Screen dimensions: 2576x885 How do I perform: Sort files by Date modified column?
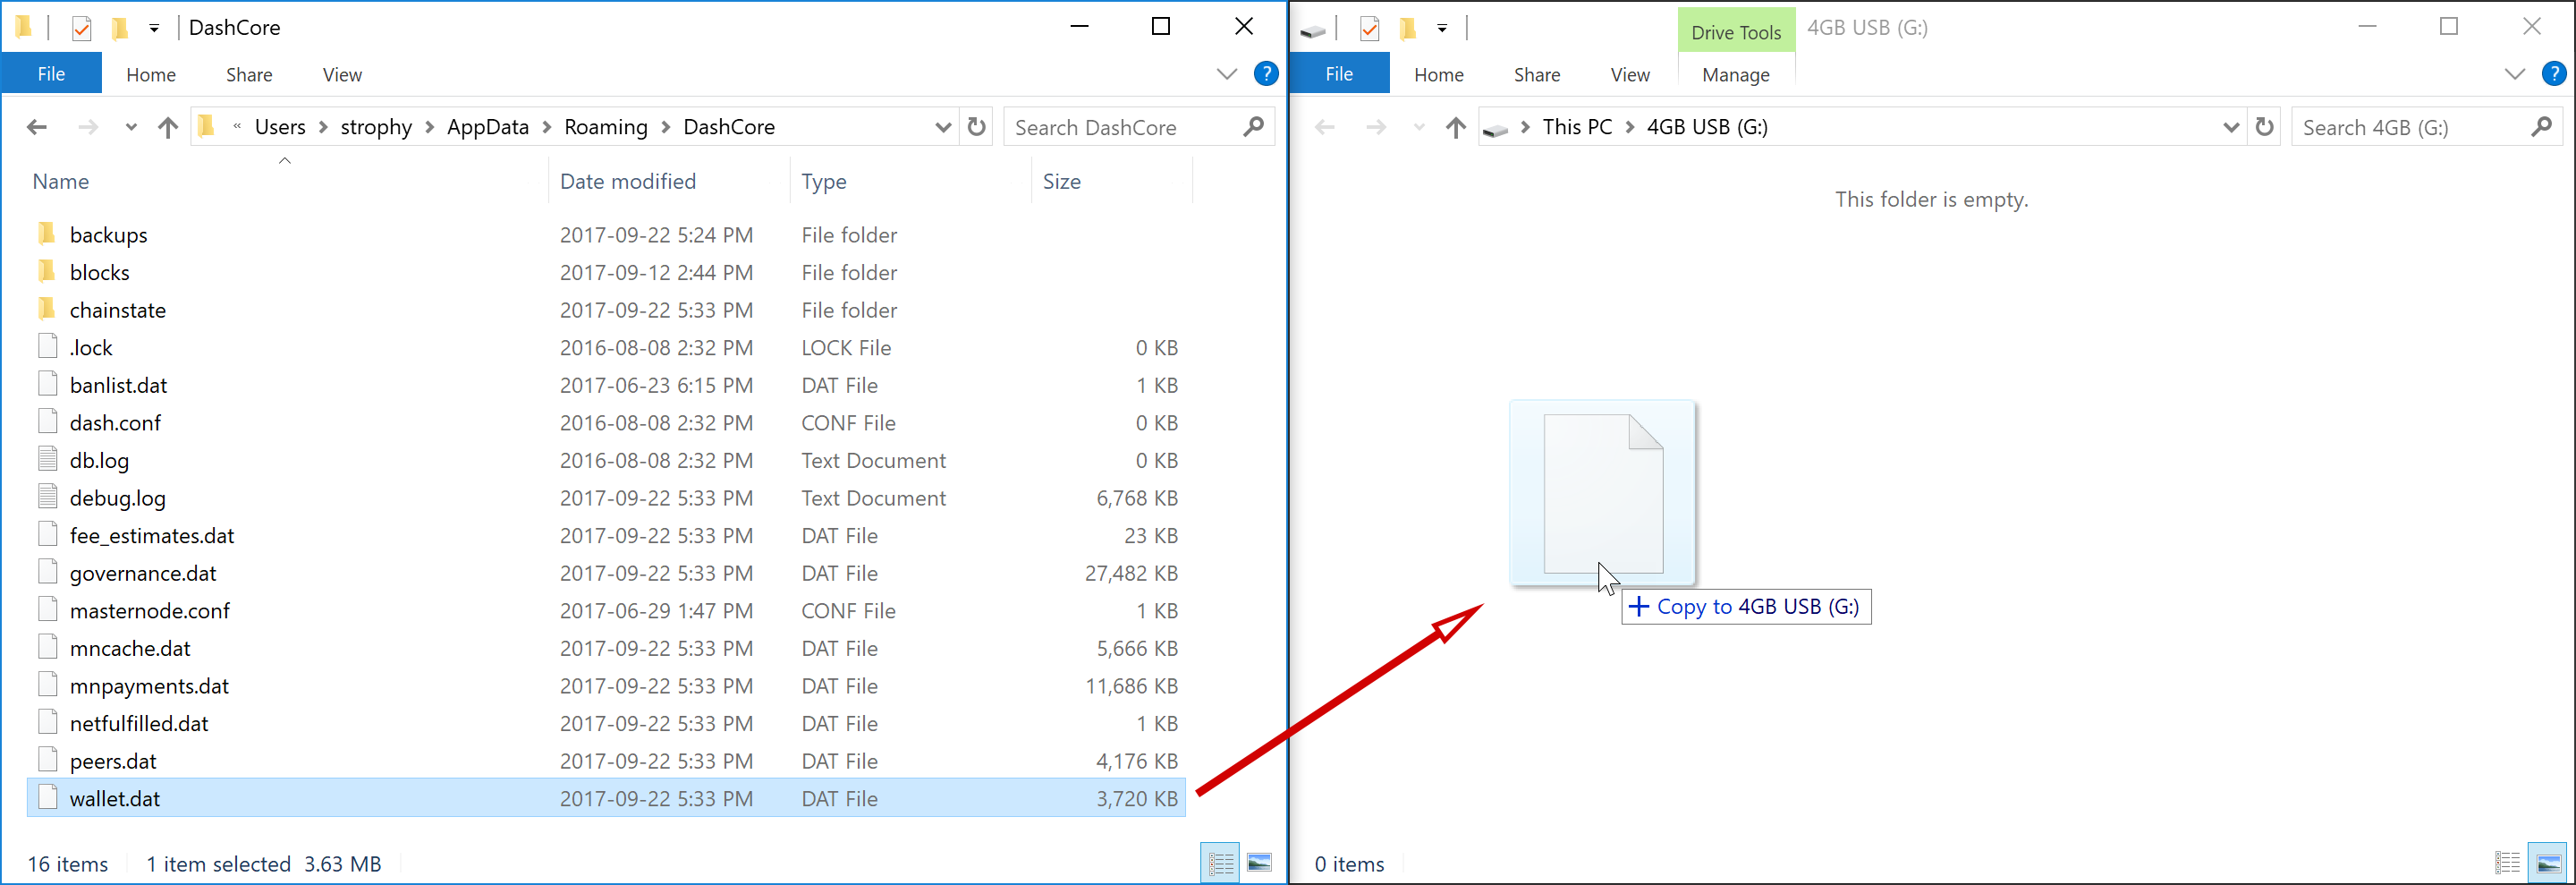(x=627, y=181)
